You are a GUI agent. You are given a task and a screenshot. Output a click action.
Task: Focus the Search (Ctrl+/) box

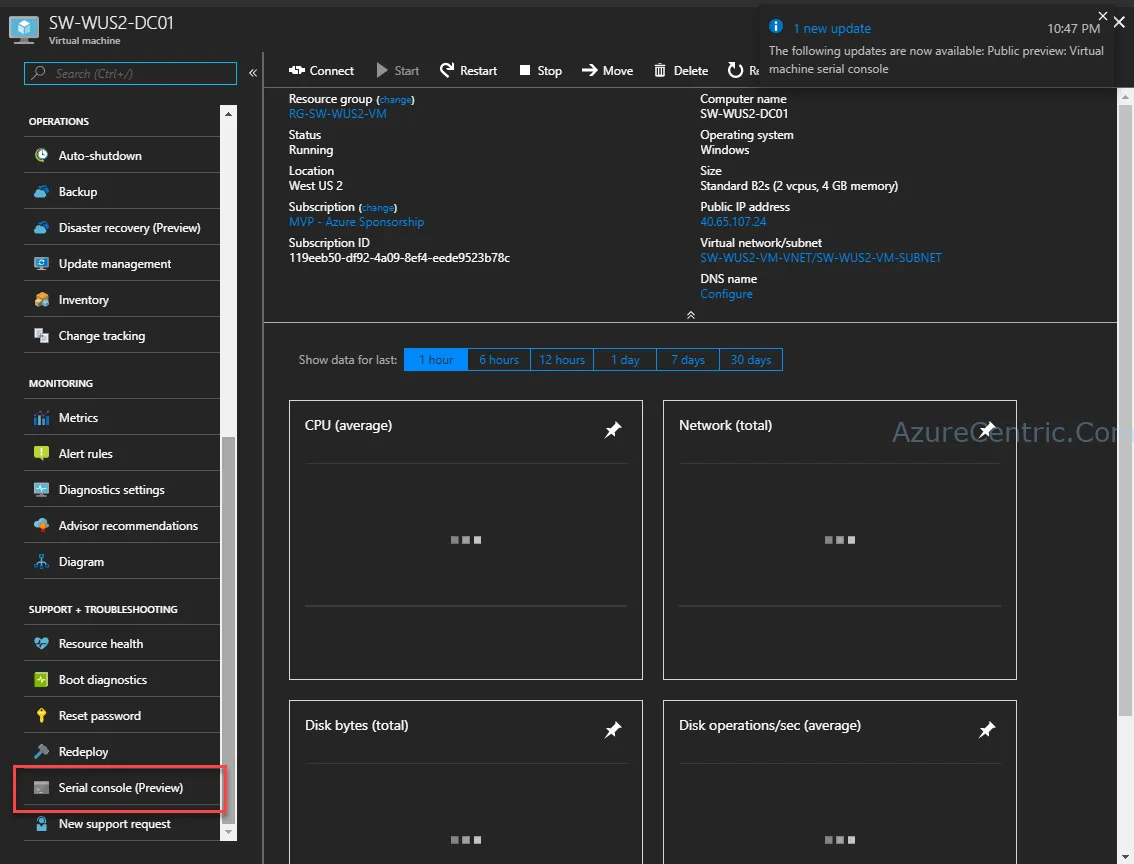click(x=130, y=73)
